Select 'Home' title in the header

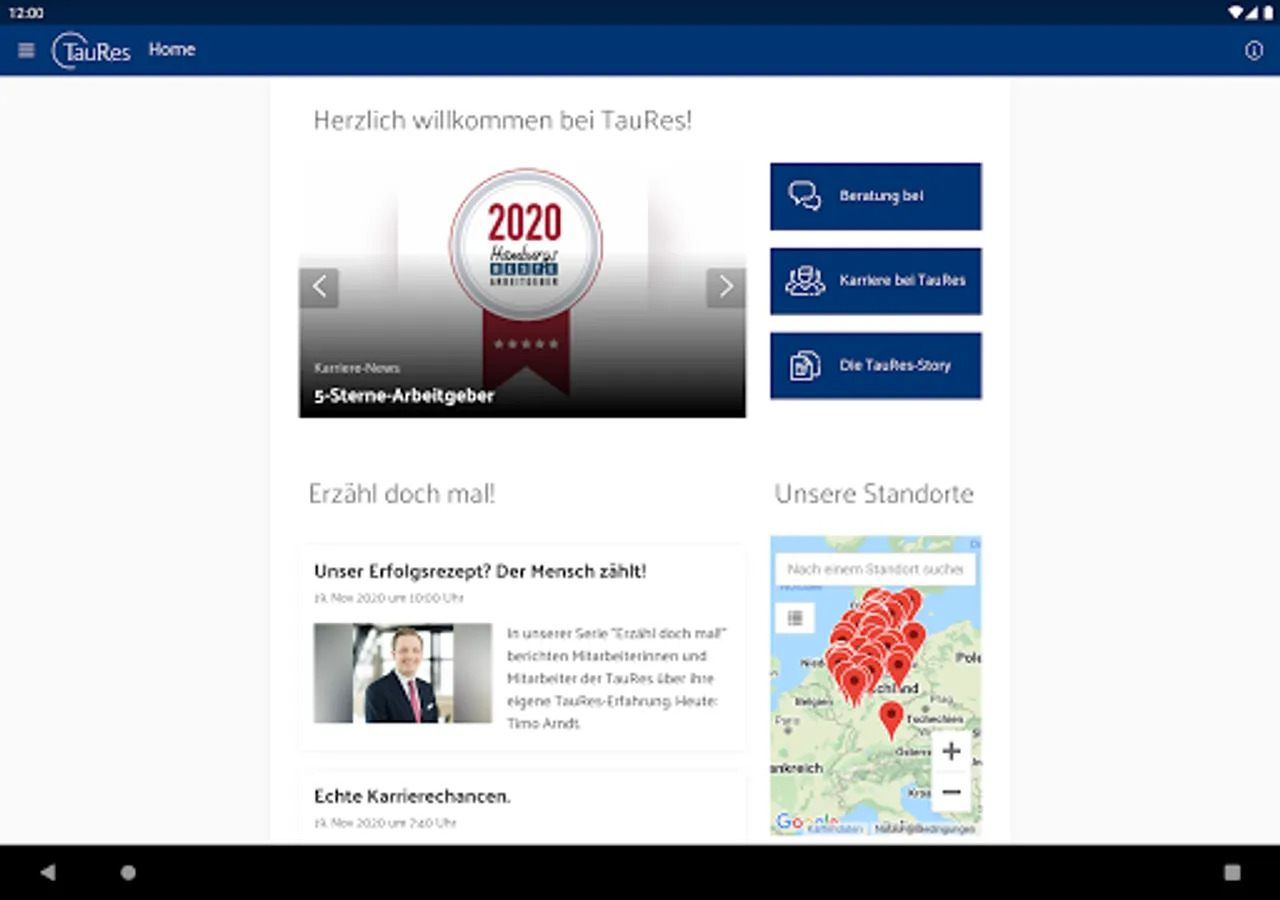(x=172, y=50)
